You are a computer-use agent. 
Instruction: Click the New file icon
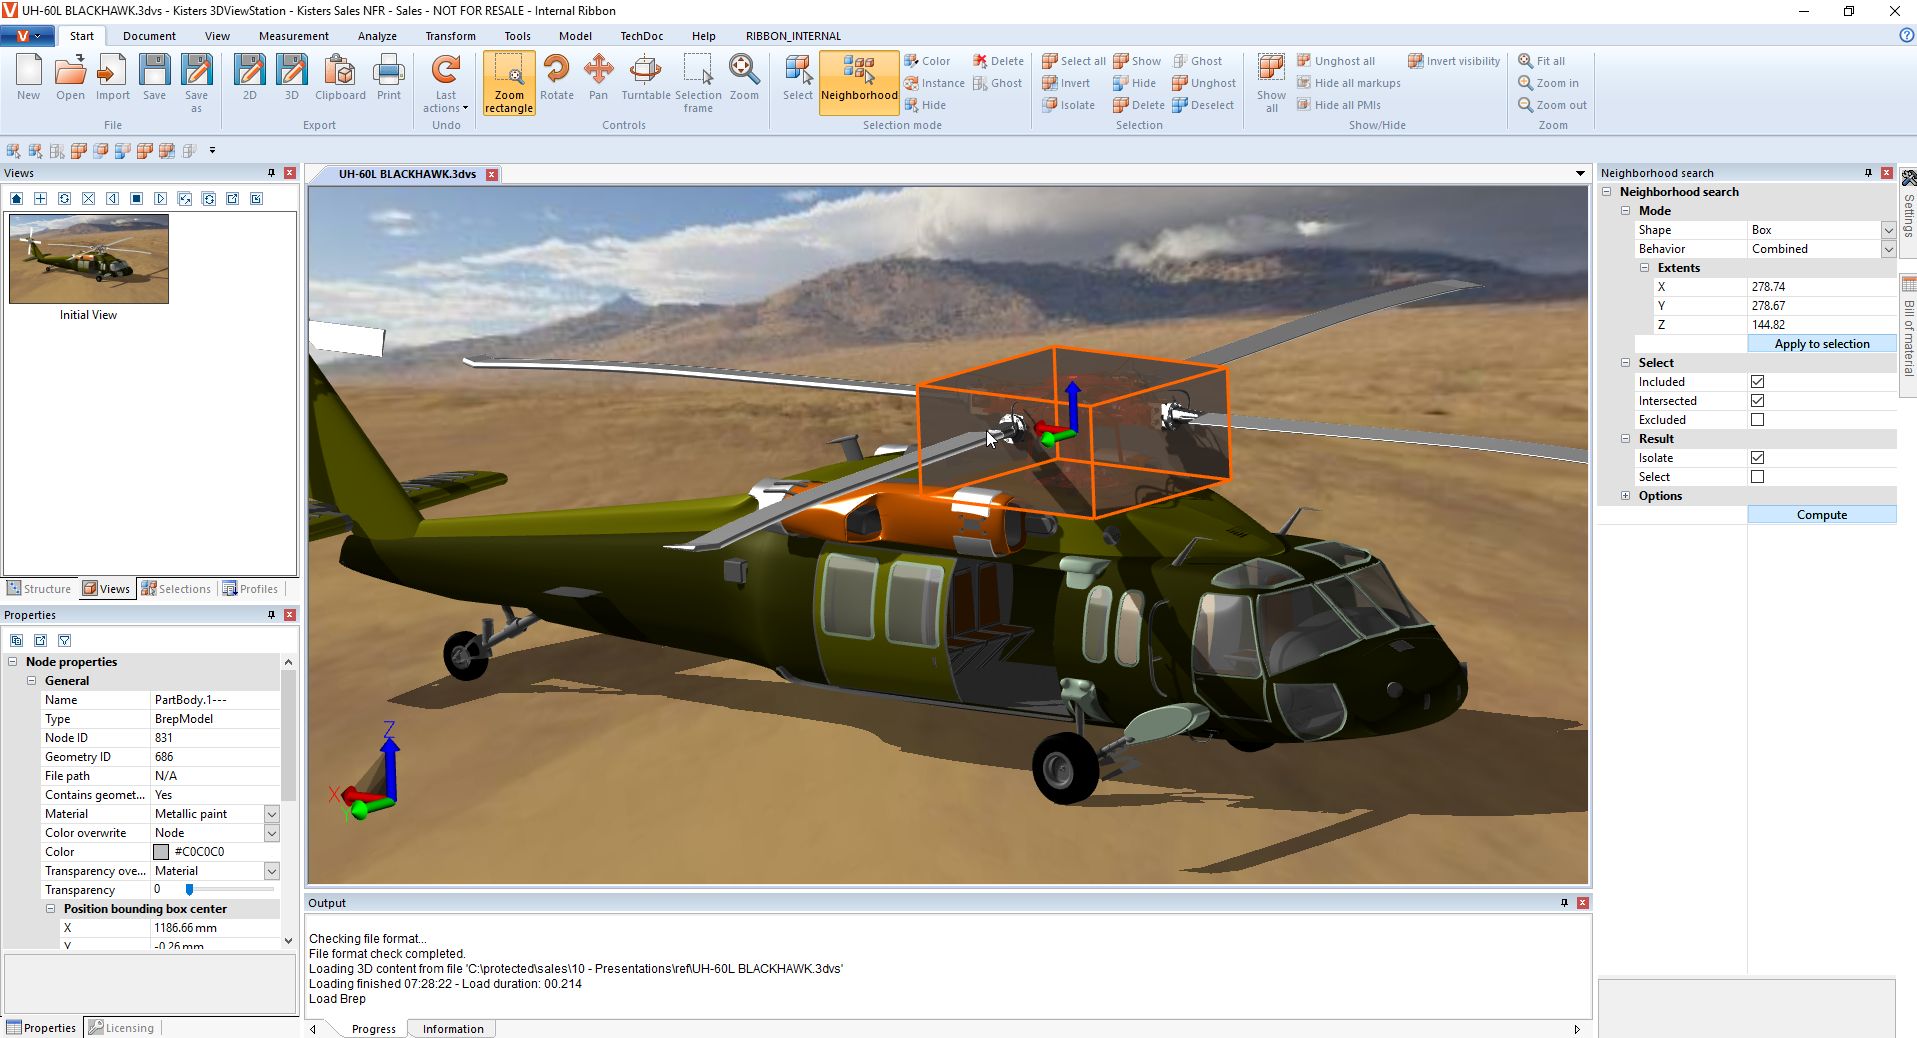[x=28, y=78]
